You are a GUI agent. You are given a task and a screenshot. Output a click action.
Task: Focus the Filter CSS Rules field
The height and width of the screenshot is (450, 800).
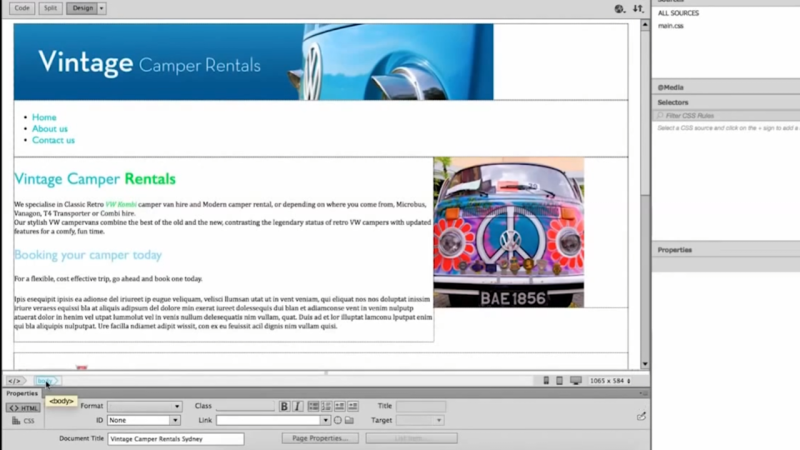[x=729, y=116]
